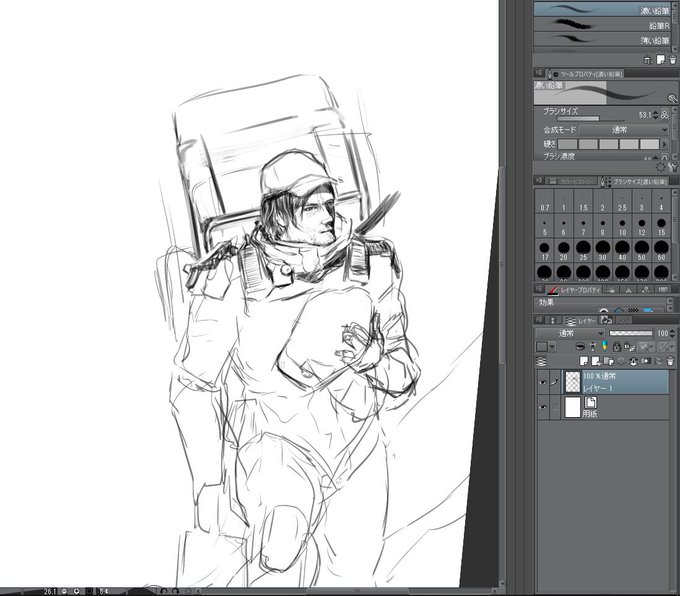Click the layer color effect icon

click(649, 310)
